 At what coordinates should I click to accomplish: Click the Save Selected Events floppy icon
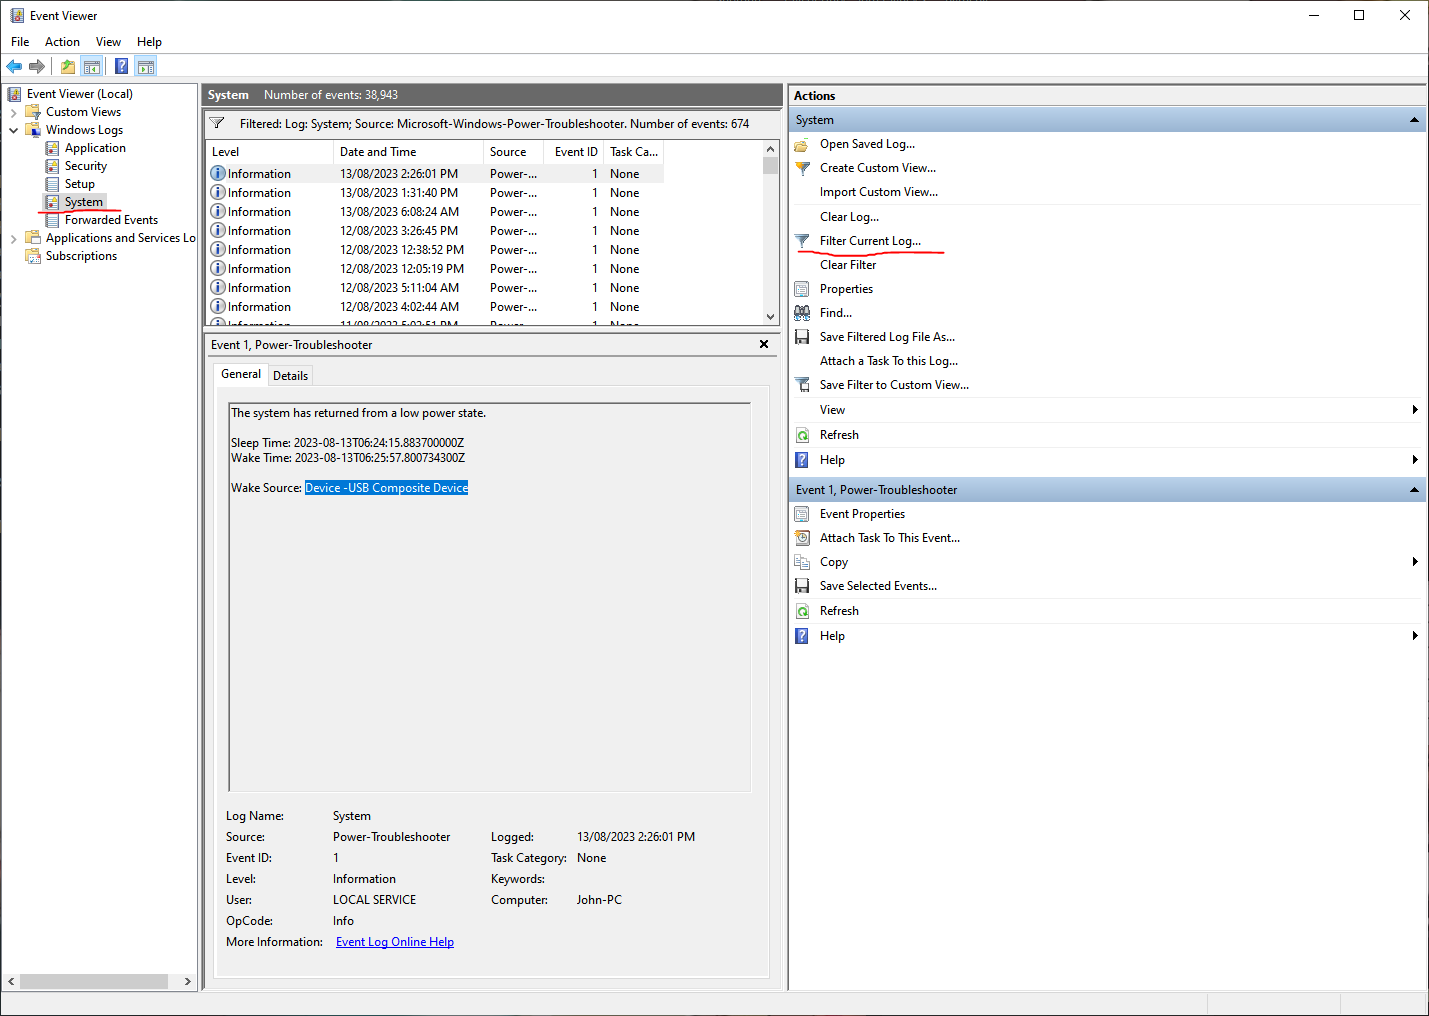(802, 586)
